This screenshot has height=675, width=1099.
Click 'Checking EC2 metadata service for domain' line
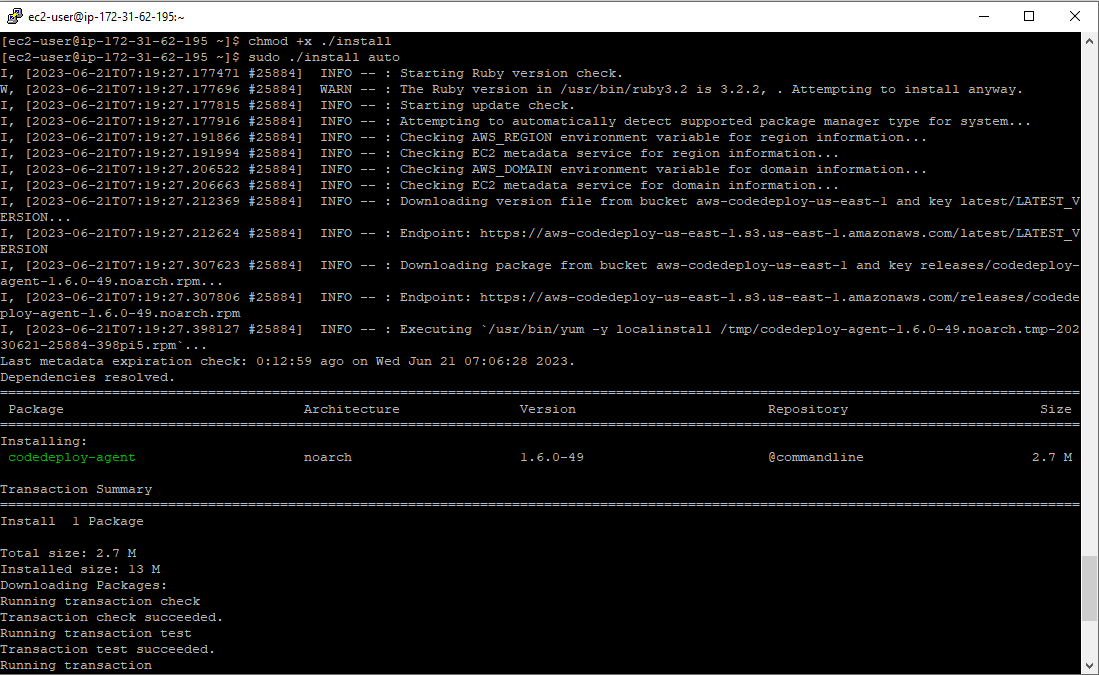pos(619,186)
